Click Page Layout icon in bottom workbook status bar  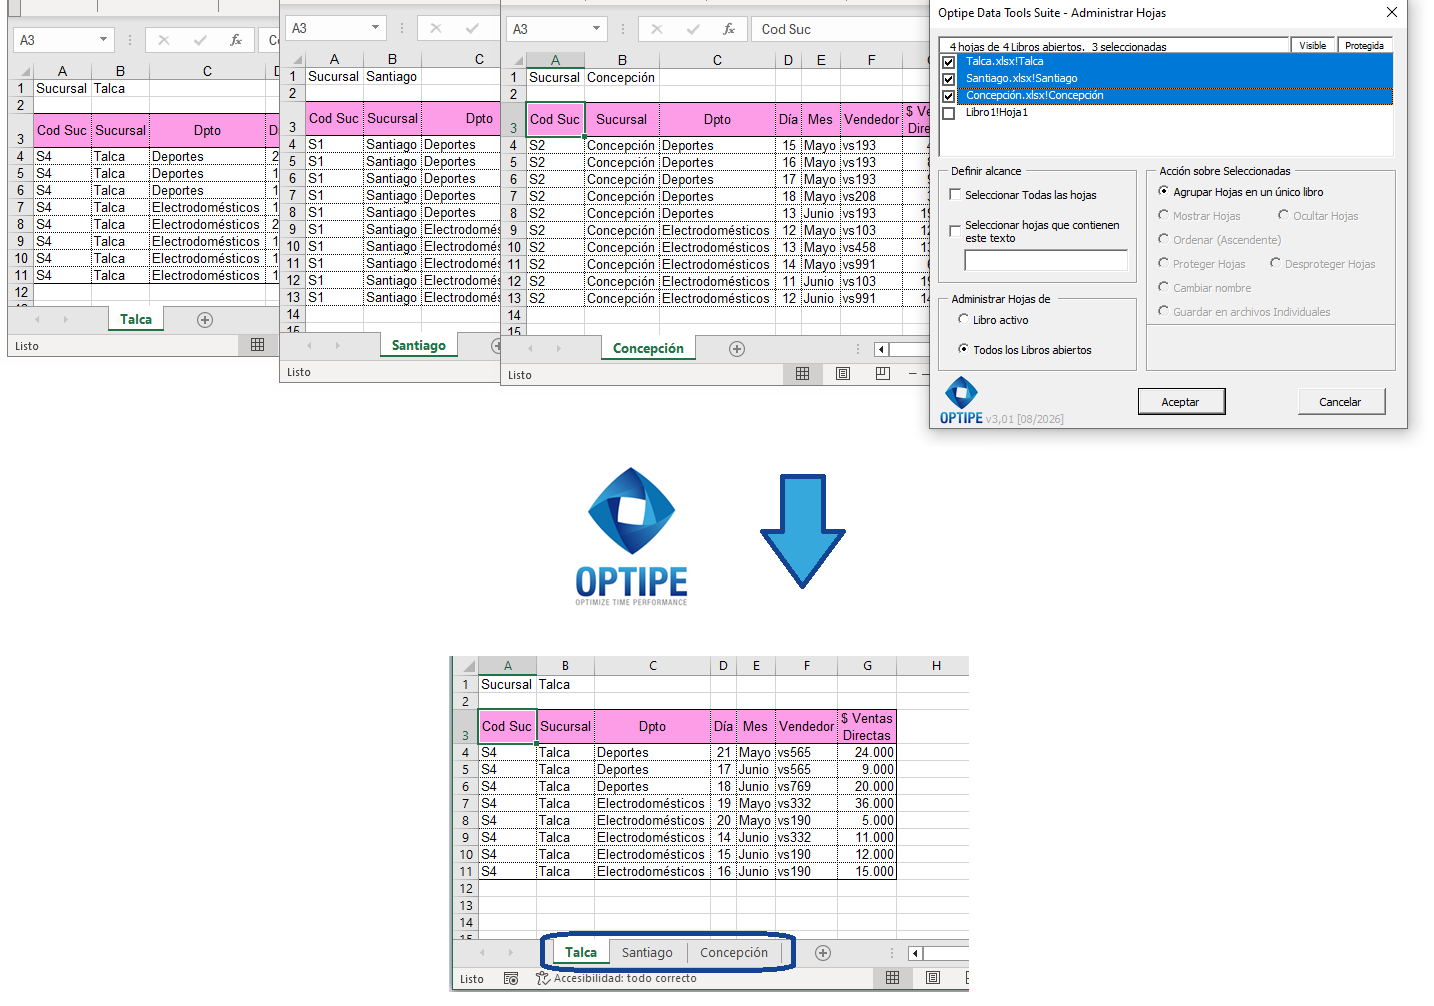click(933, 978)
